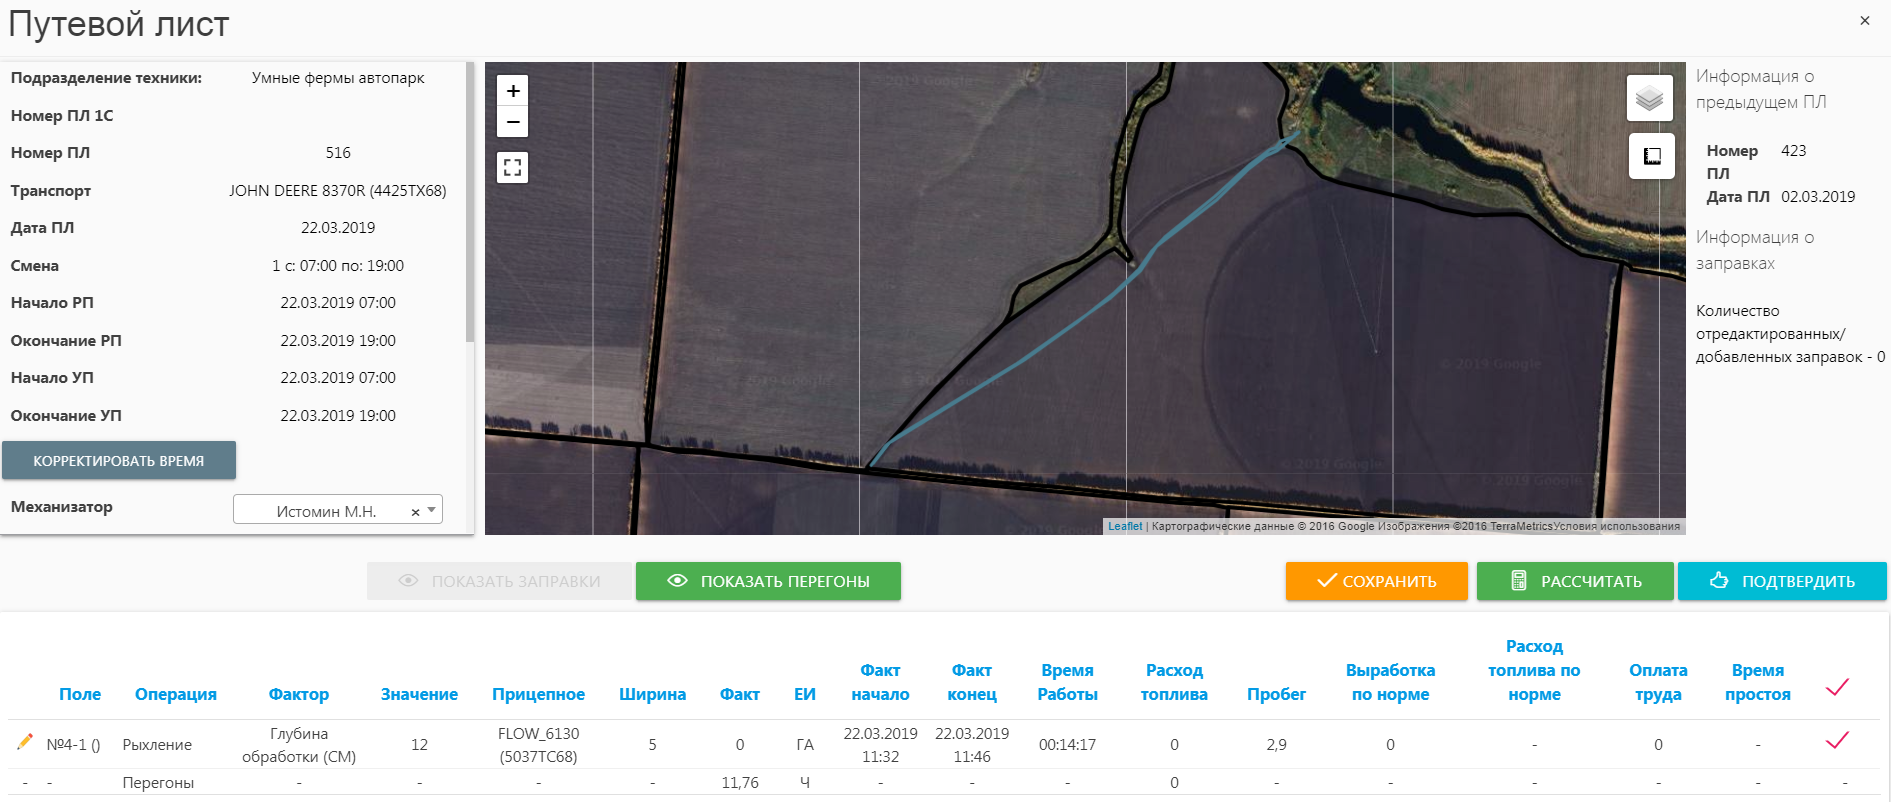Screen dimensions: 1891x802
Task: Open the Механизатор dropdown
Action: (x=338, y=510)
